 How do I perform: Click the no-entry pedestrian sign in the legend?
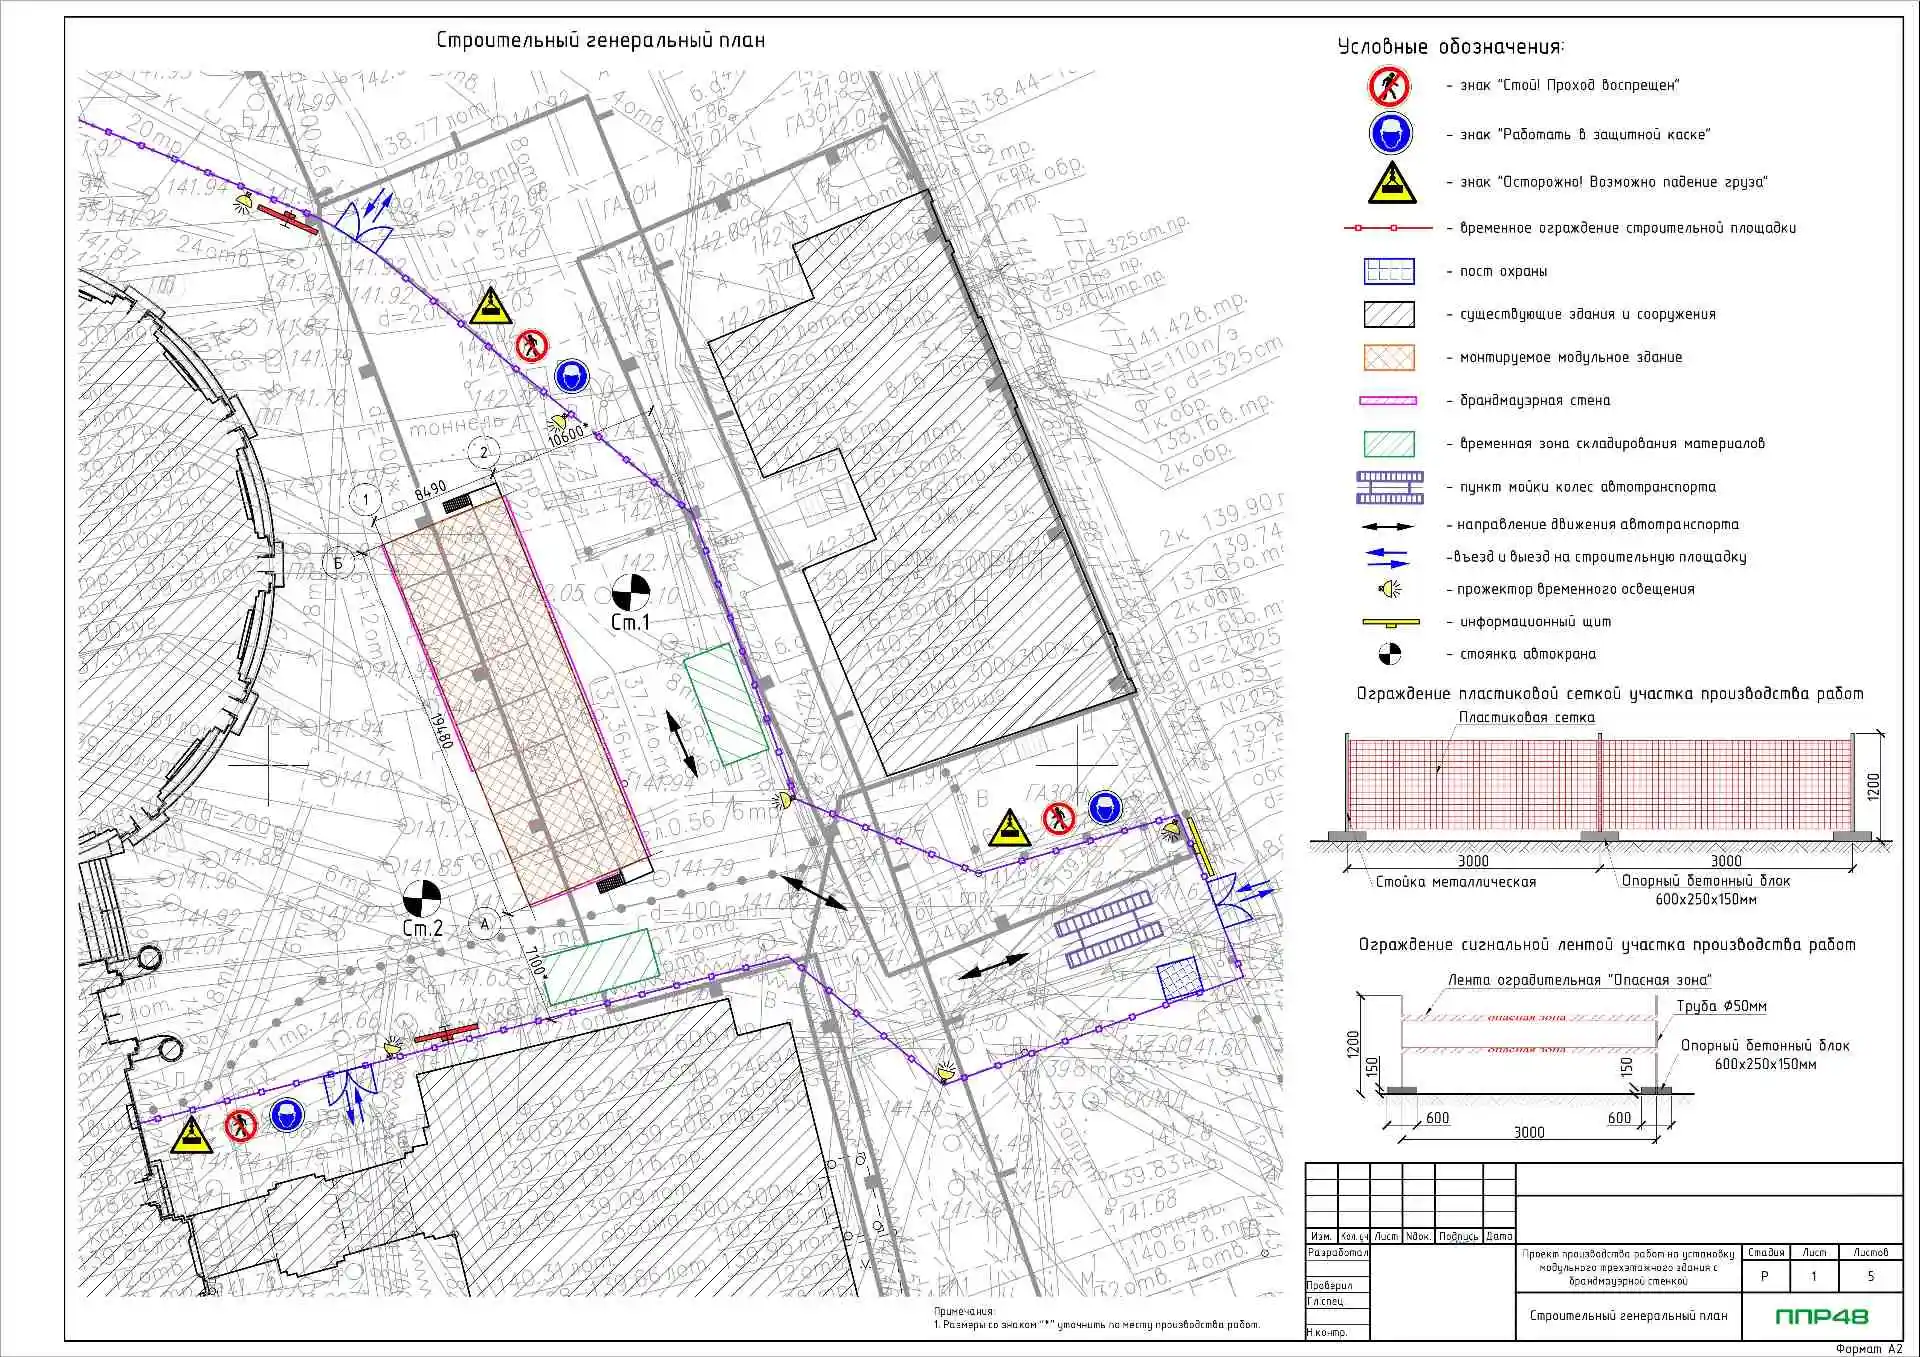point(1389,87)
